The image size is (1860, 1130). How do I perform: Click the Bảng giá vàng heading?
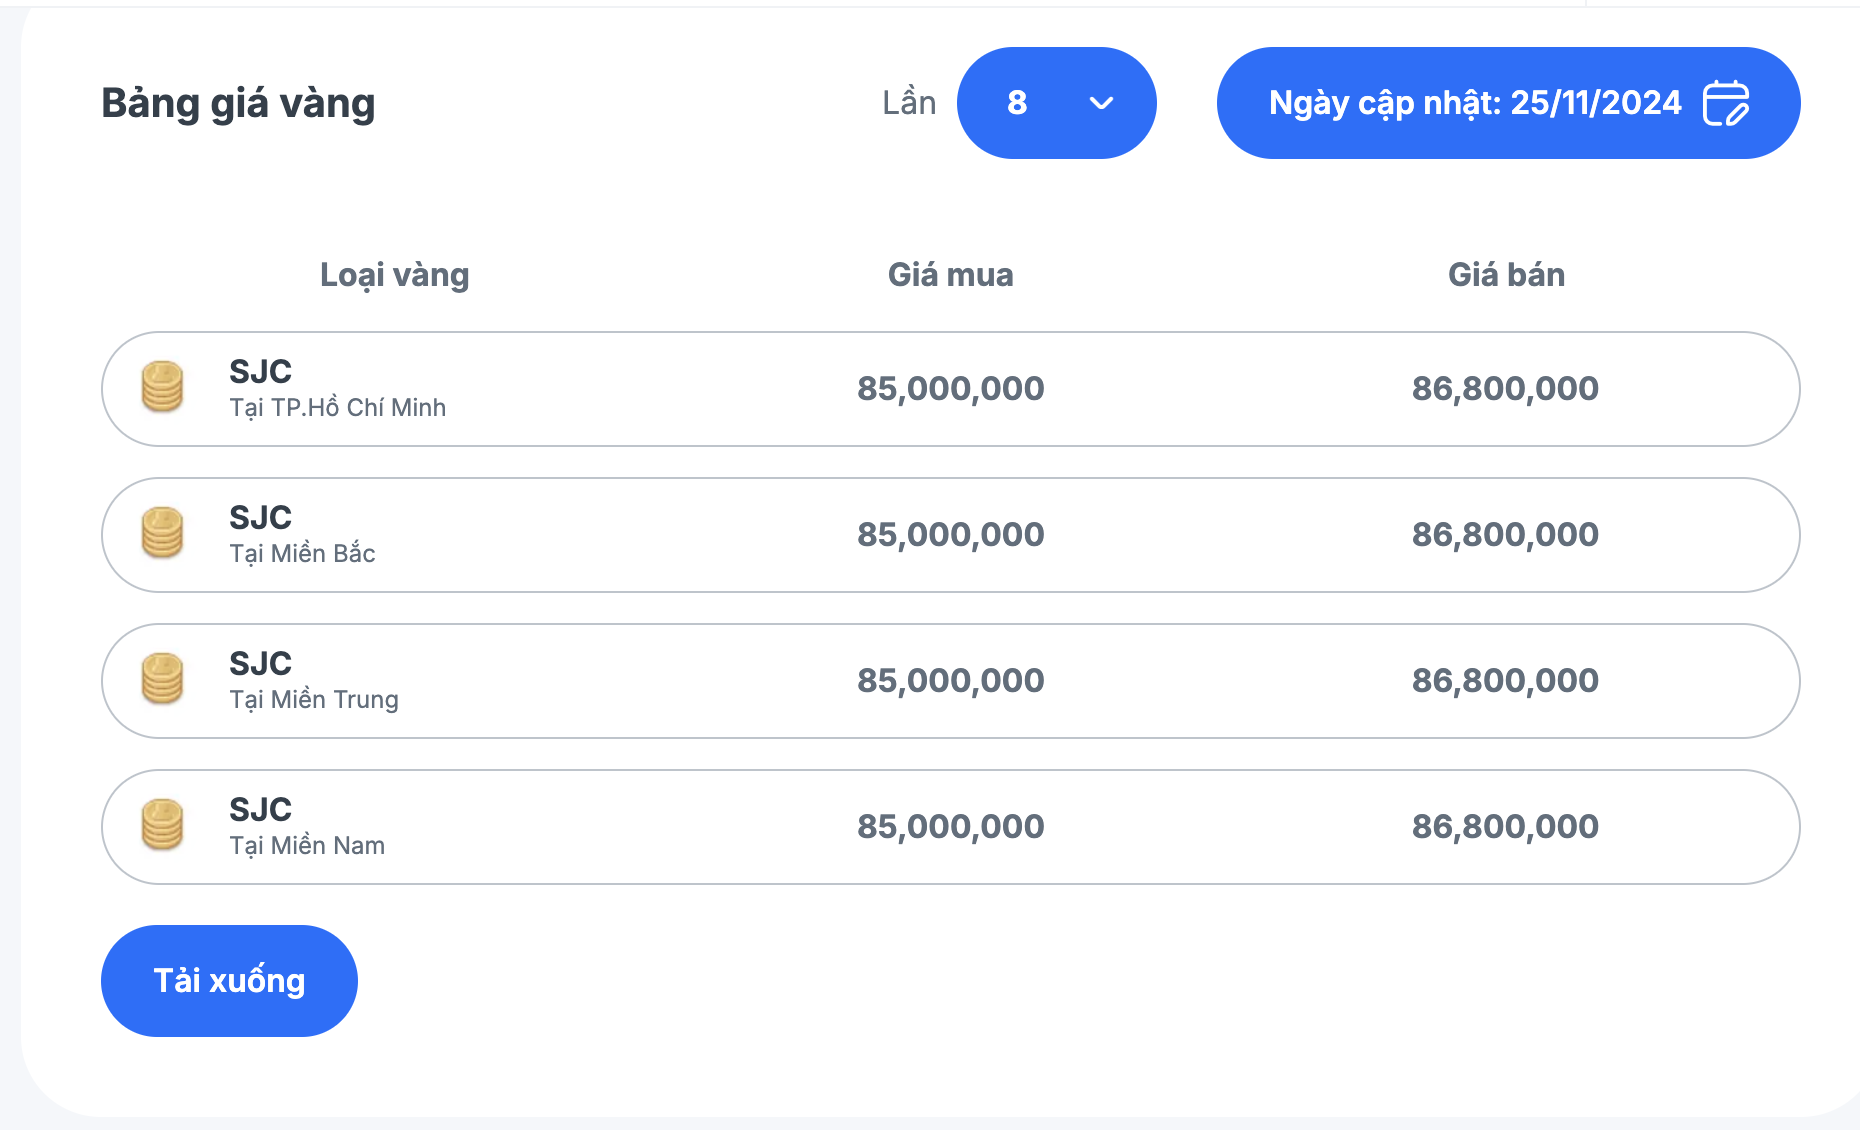click(238, 104)
